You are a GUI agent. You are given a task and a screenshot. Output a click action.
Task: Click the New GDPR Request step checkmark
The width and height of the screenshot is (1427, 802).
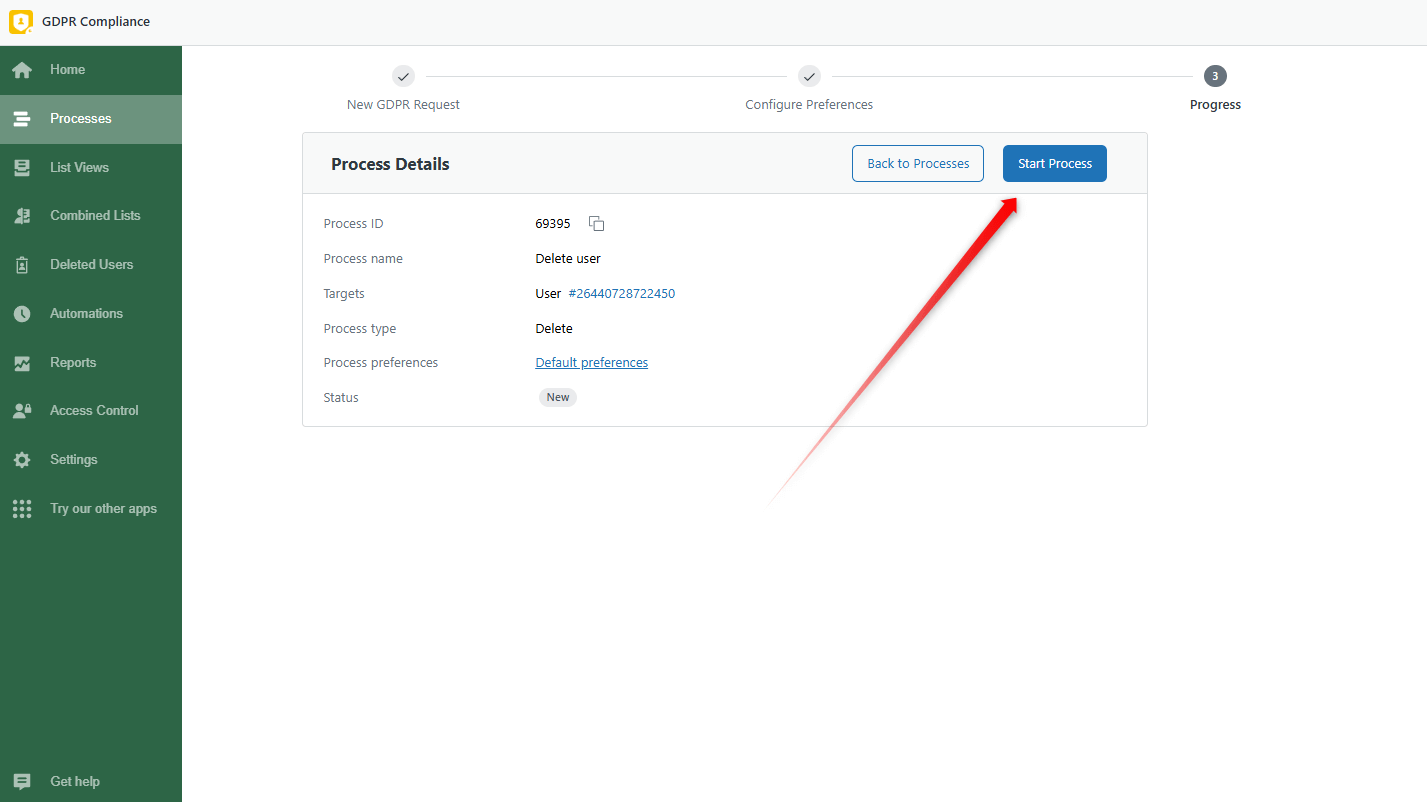[403, 76]
